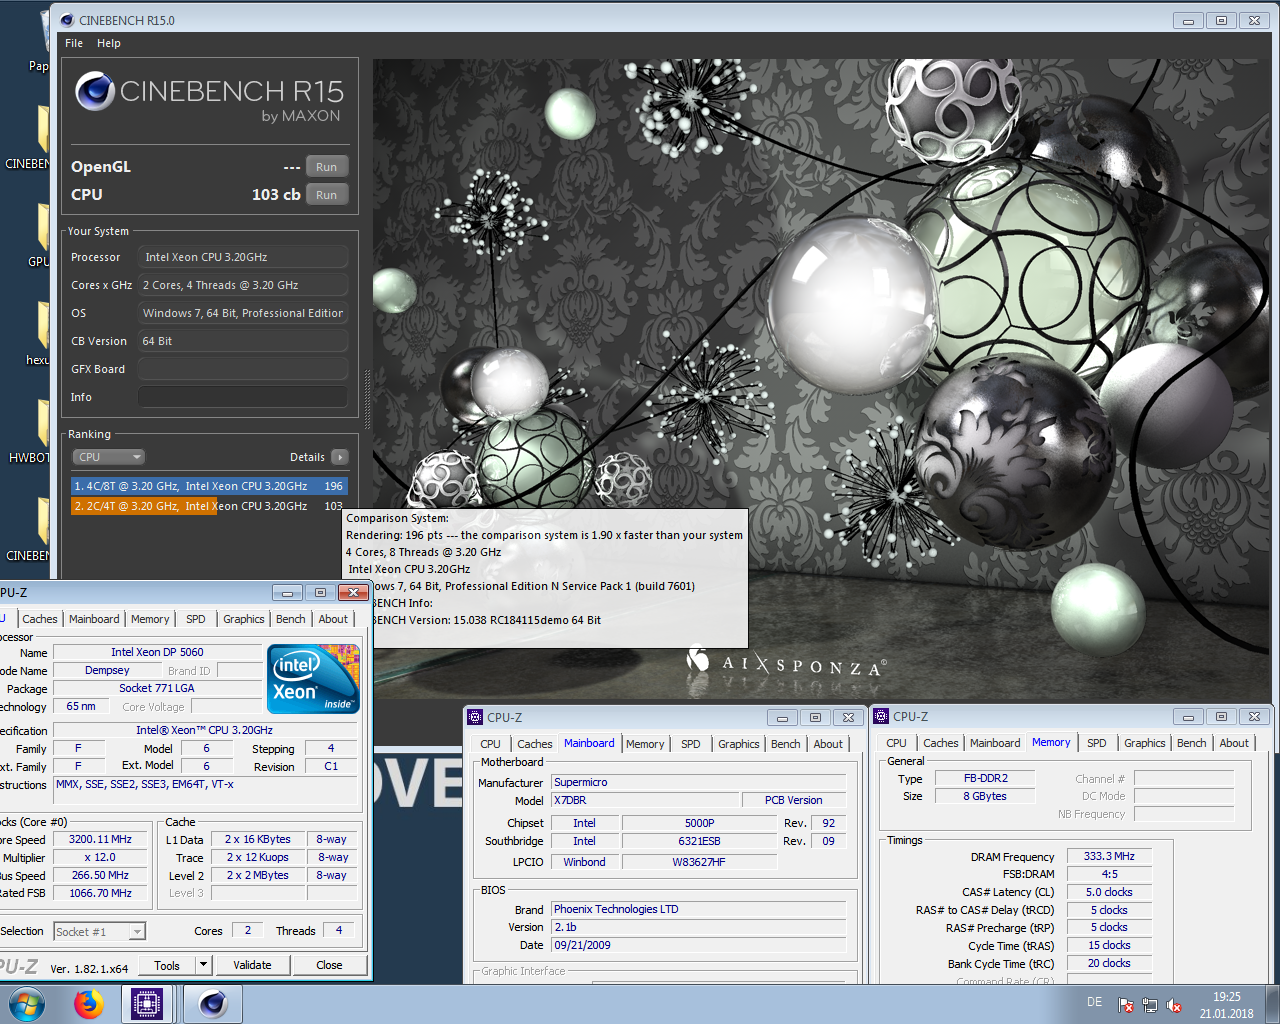Open About tab in right CPU-Z window

(1234, 743)
